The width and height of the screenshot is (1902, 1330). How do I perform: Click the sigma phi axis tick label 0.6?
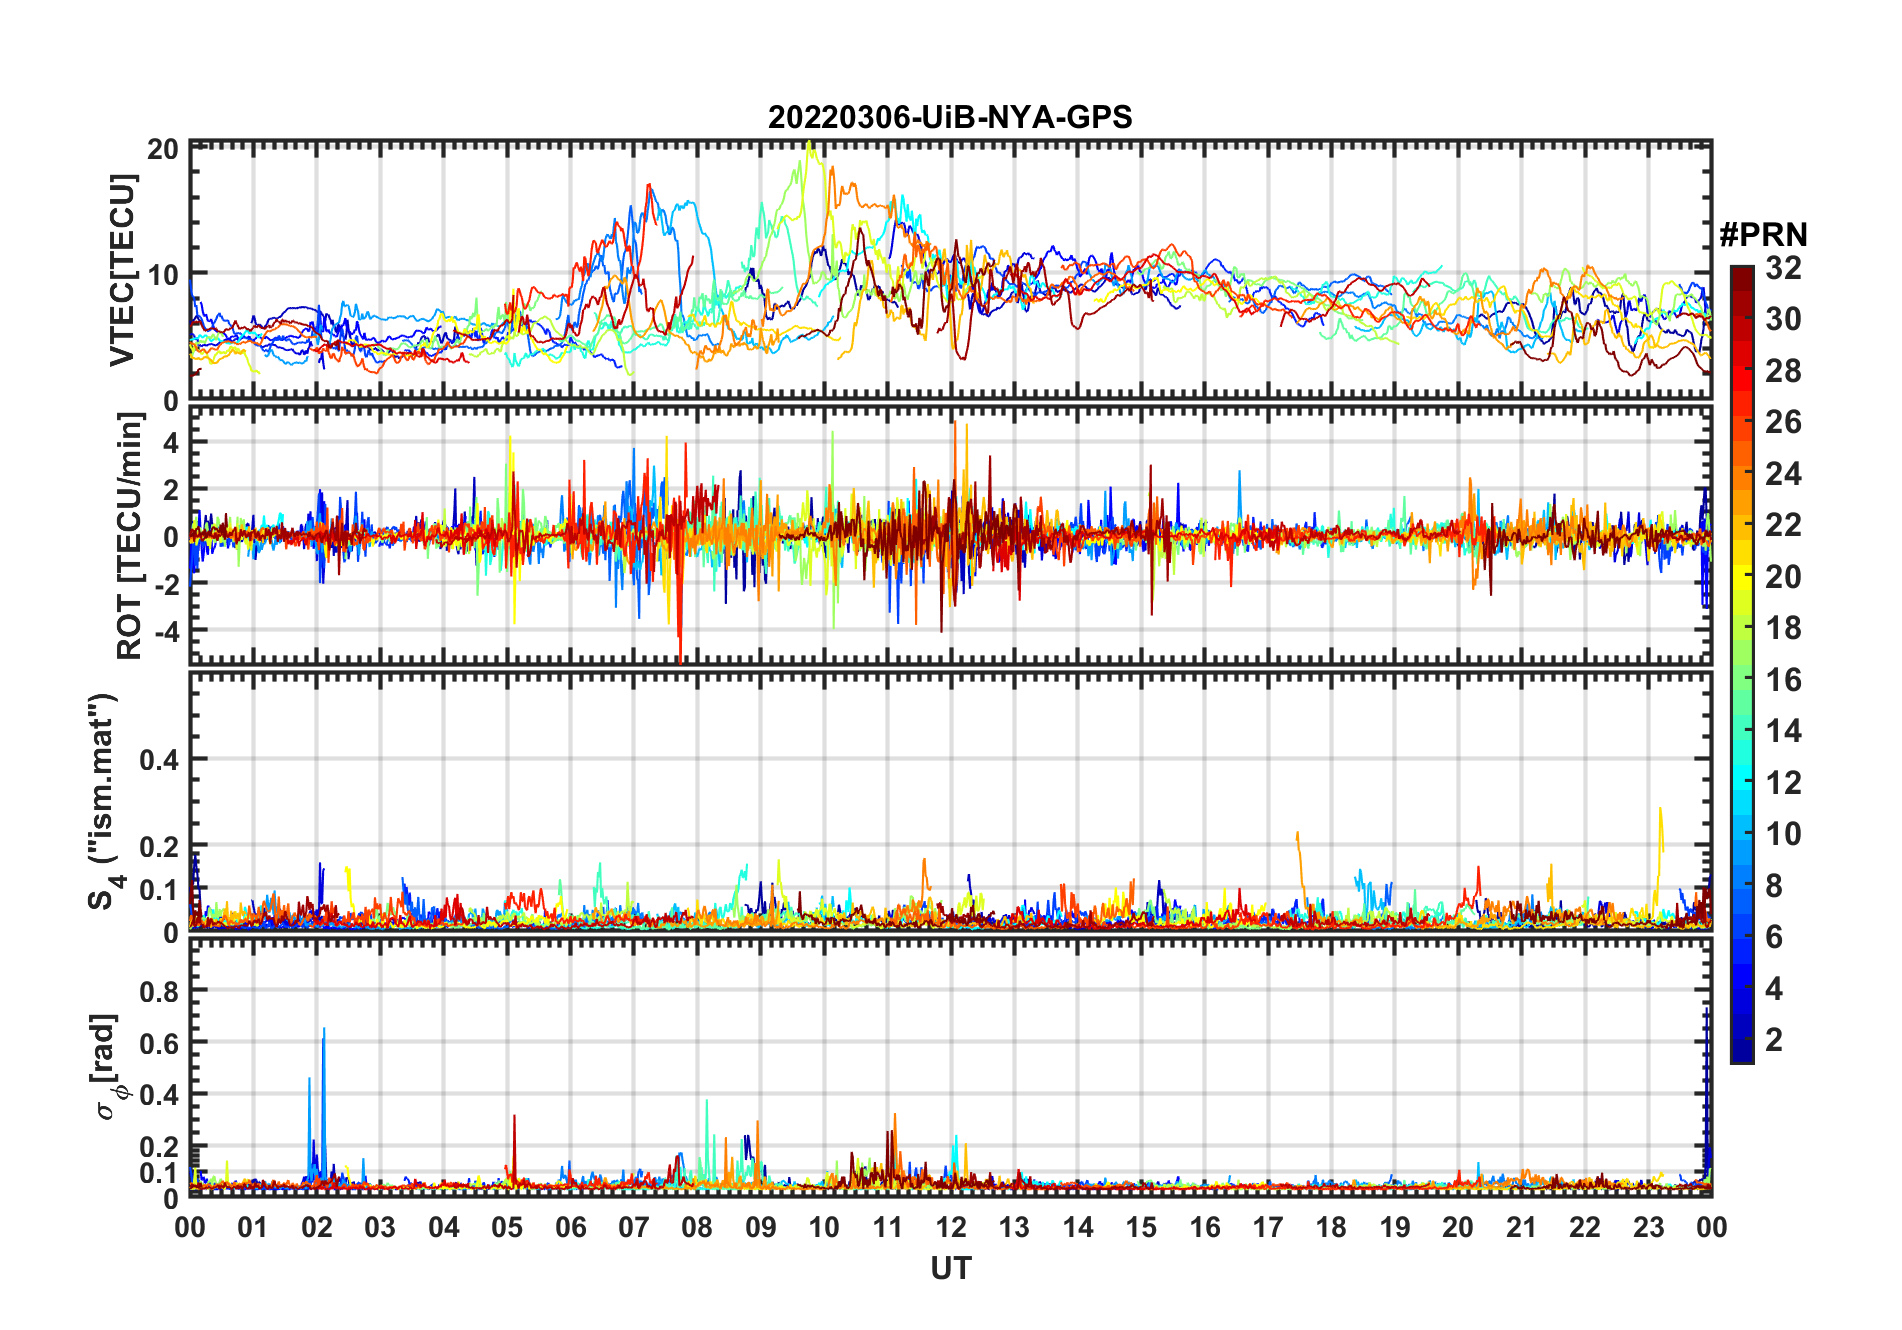click(159, 1043)
